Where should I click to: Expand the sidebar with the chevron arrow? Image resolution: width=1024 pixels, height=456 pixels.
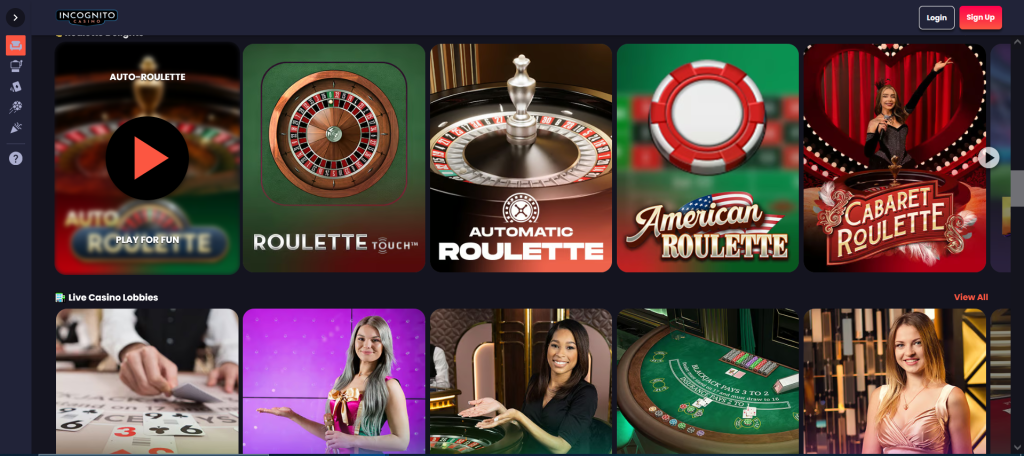(x=16, y=18)
